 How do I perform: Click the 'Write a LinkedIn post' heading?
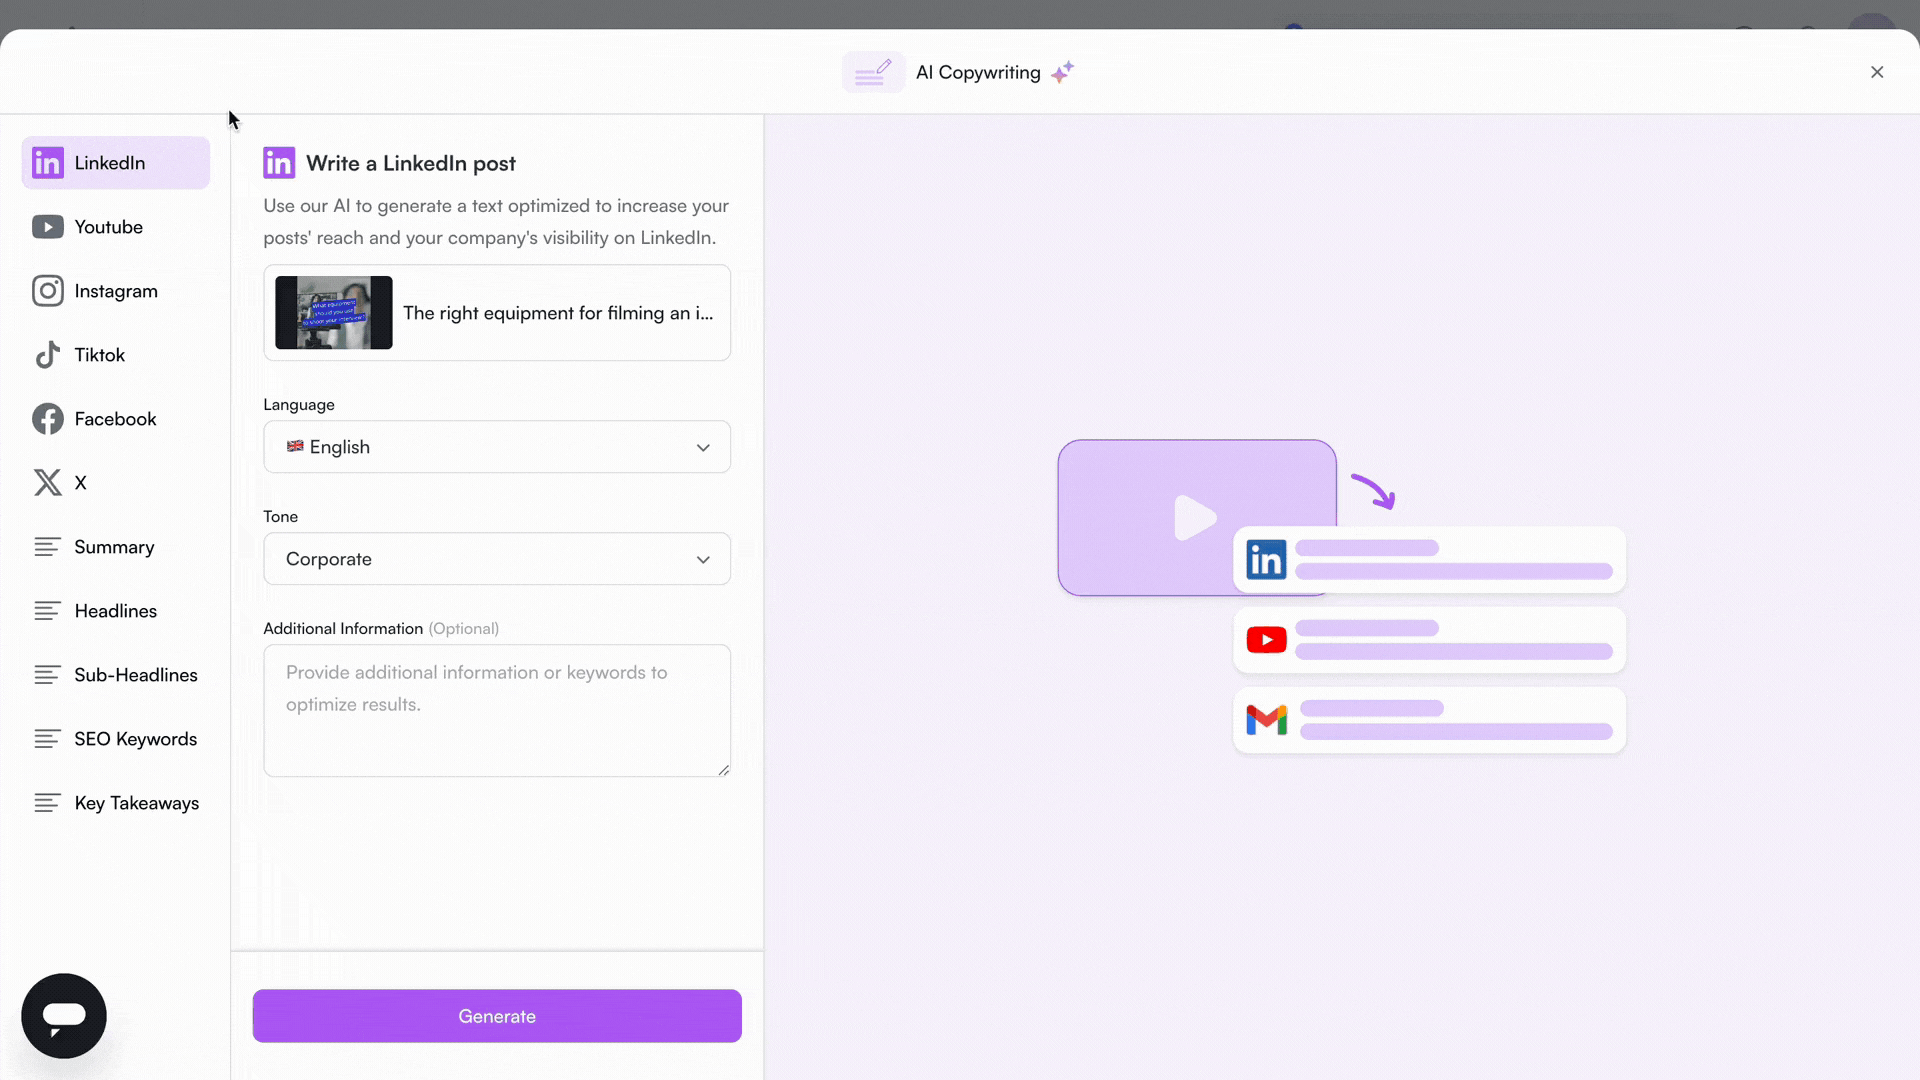[411, 163]
